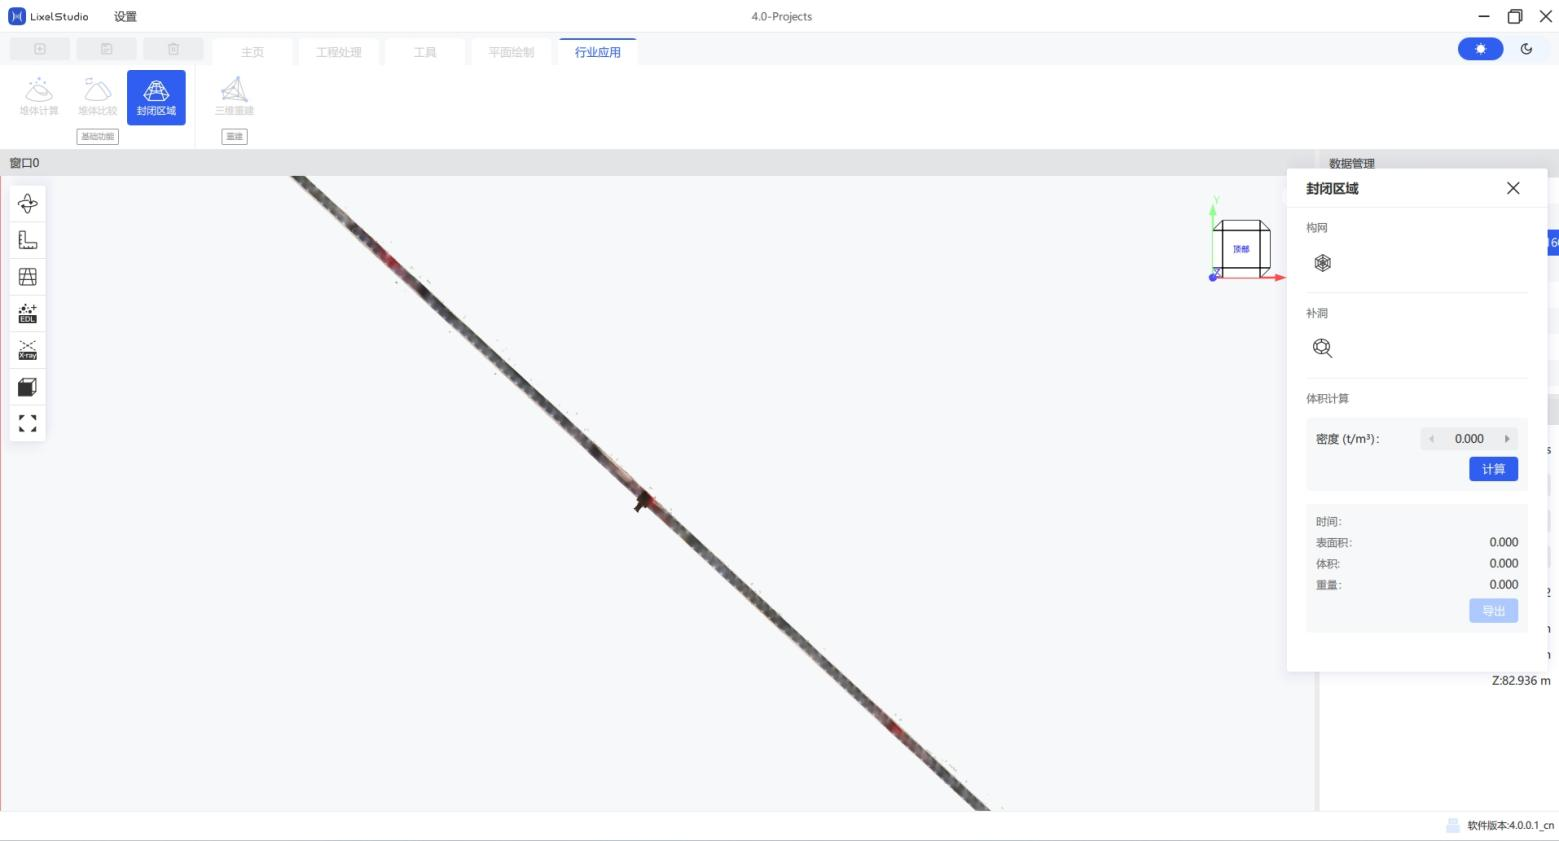Decrease density with left arrow

coord(1431,439)
